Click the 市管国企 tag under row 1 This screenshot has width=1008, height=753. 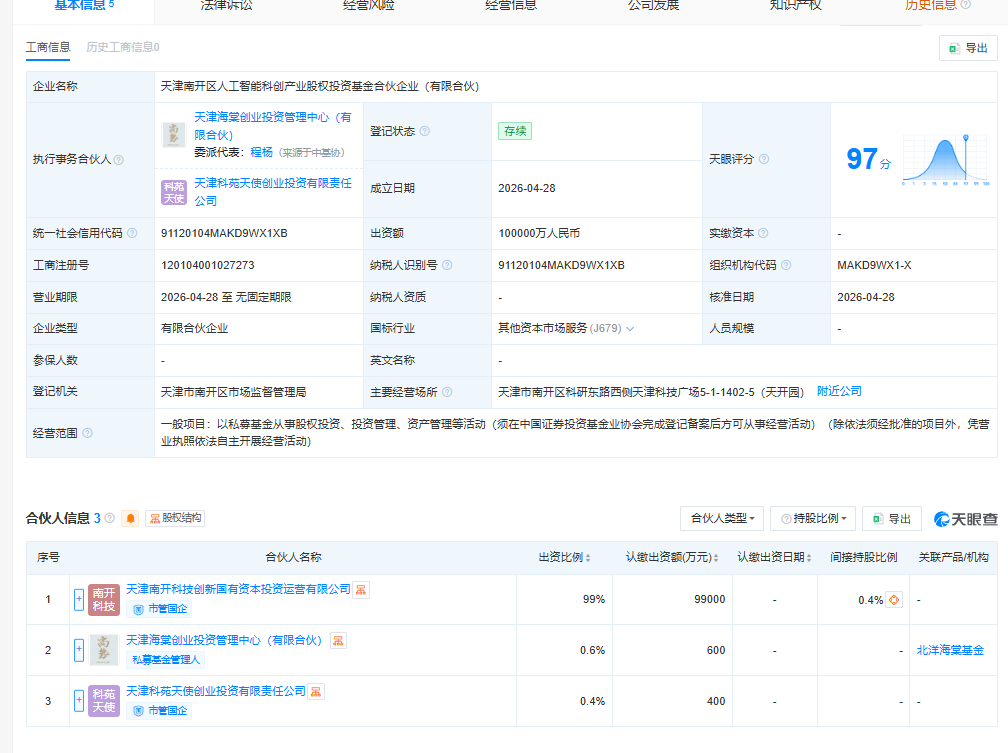161,609
